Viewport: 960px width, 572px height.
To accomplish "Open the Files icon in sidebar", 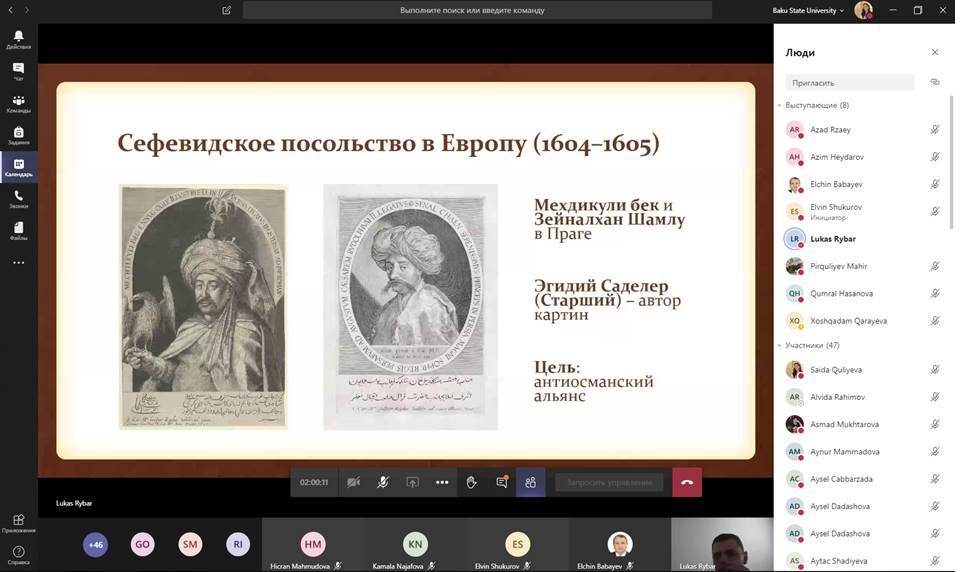I will 18,230.
